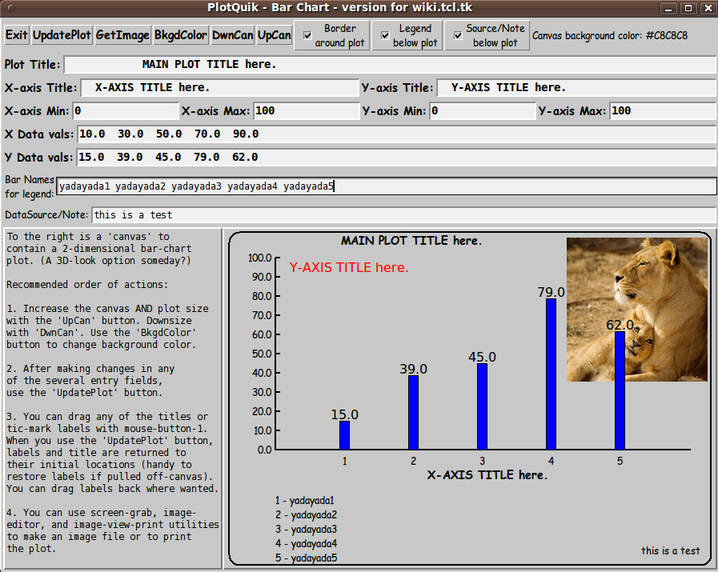Click the 79.0 value label above bar

551,292
